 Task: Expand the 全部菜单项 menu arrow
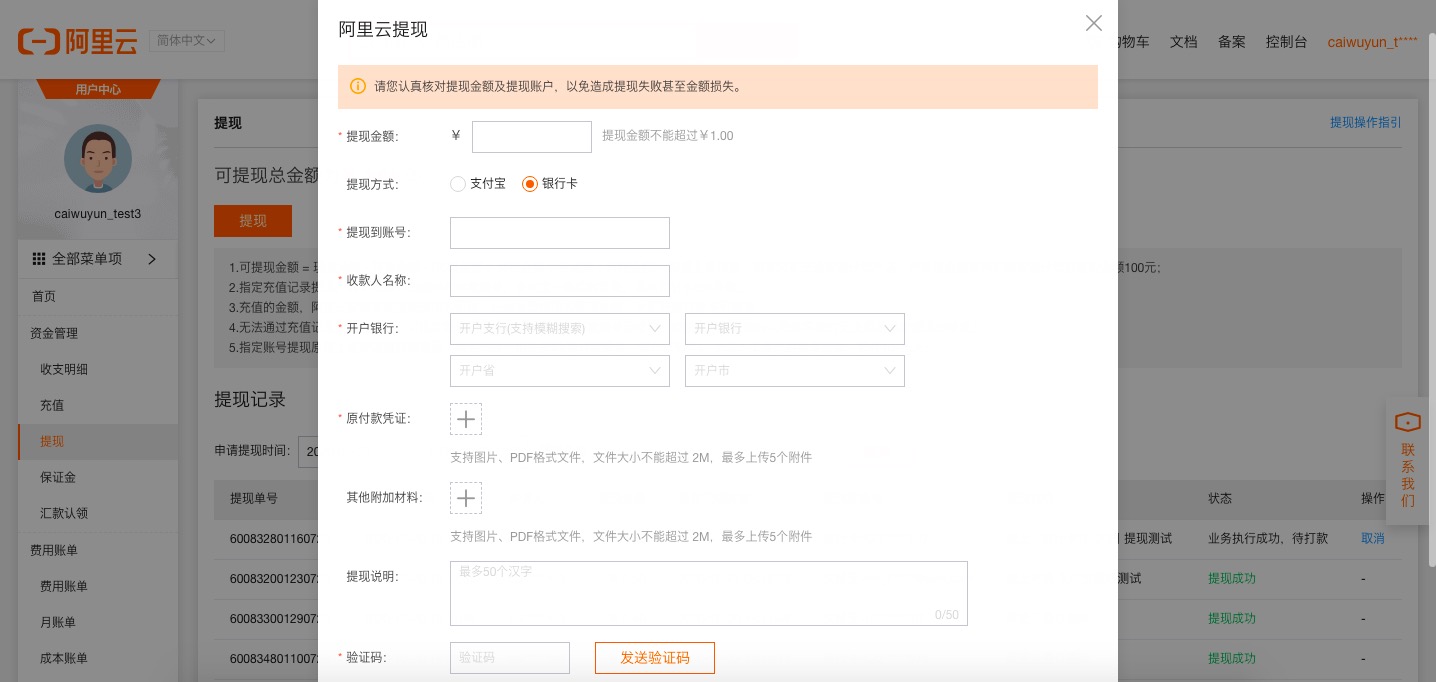(152, 259)
